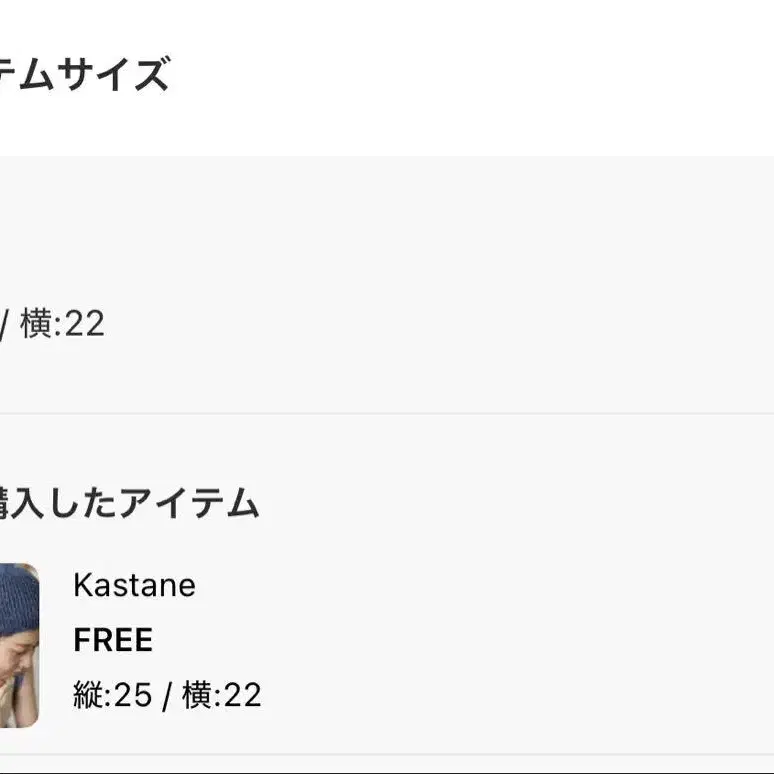774x774 pixels.
Task: Click the slash between 縦:25 and 横:22
Action: tap(167, 697)
